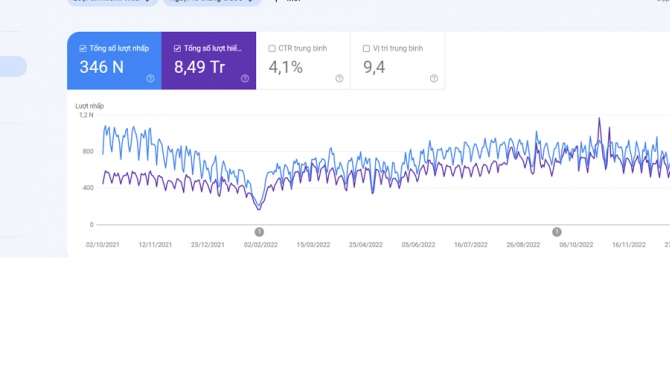Uncheck Tổng số lượt hiển thị checkbox
The width and height of the screenshot is (670, 377).
tap(177, 48)
